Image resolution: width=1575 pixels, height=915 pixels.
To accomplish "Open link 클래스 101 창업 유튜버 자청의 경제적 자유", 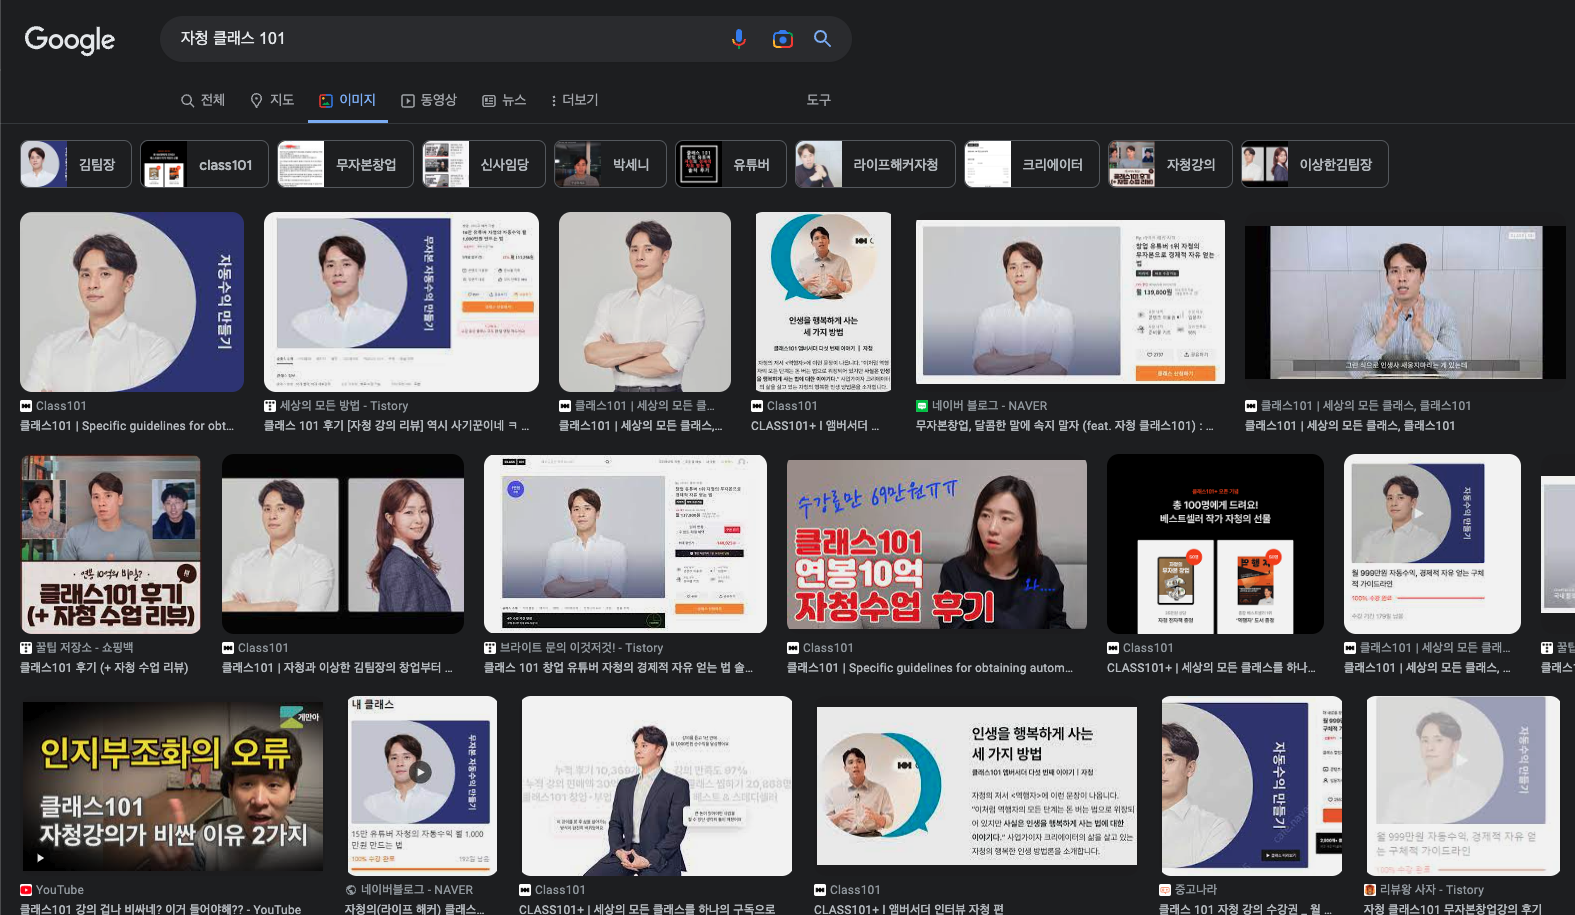I will pyautogui.click(x=619, y=668).
